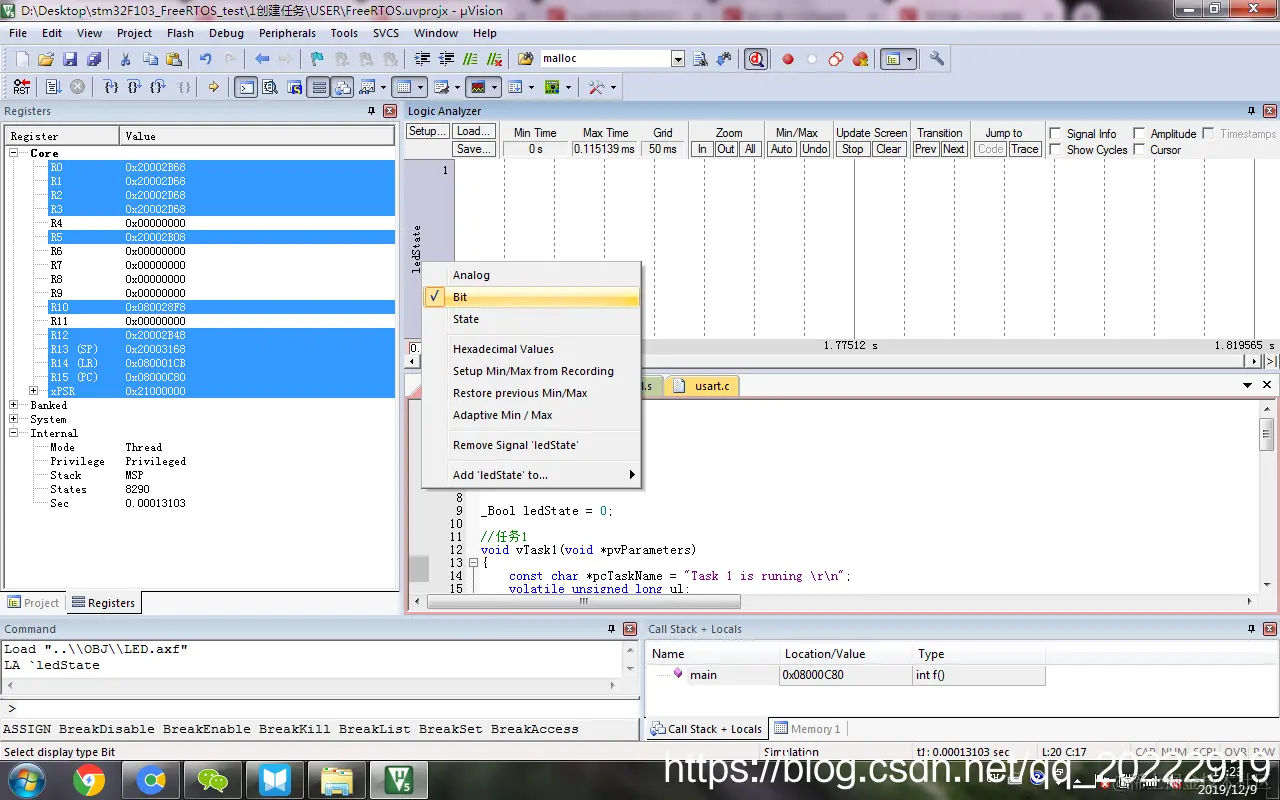Open the Logic Analyzer window dropdown arrow
This screenshot has width=1280, height=800.
(x=495, y=87)
